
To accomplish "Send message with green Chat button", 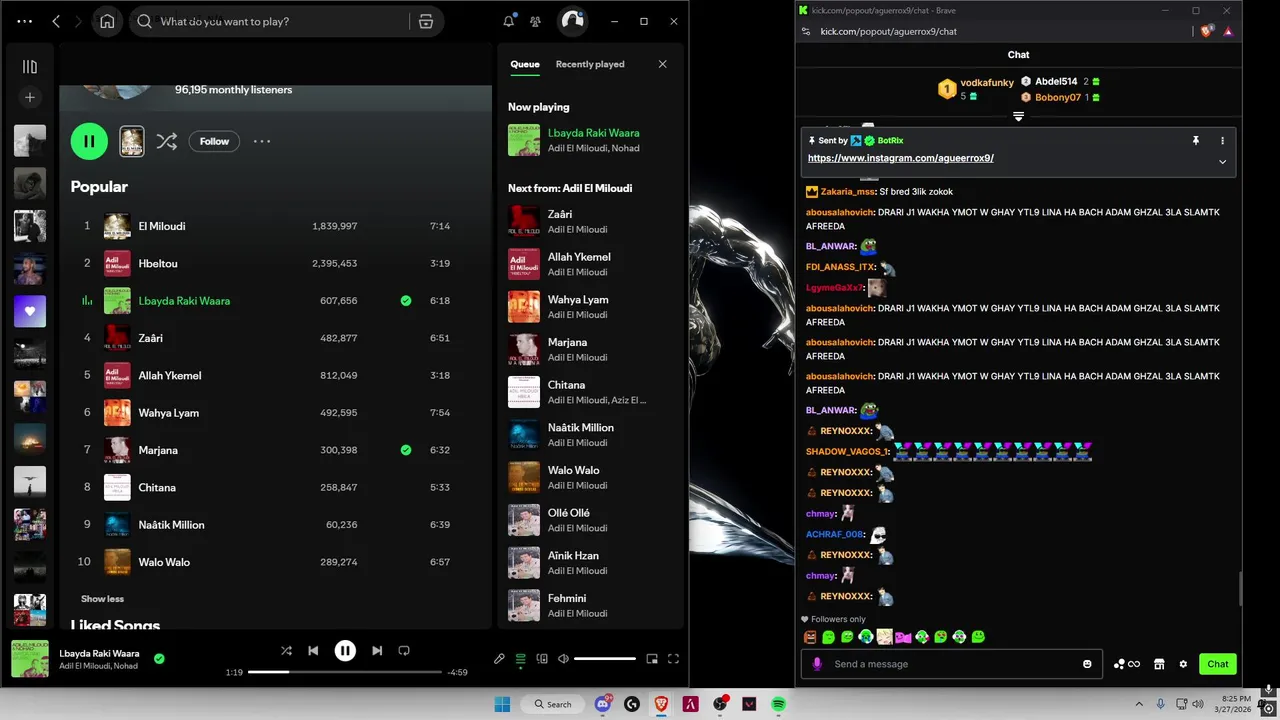I will (x=1218, y=664).
